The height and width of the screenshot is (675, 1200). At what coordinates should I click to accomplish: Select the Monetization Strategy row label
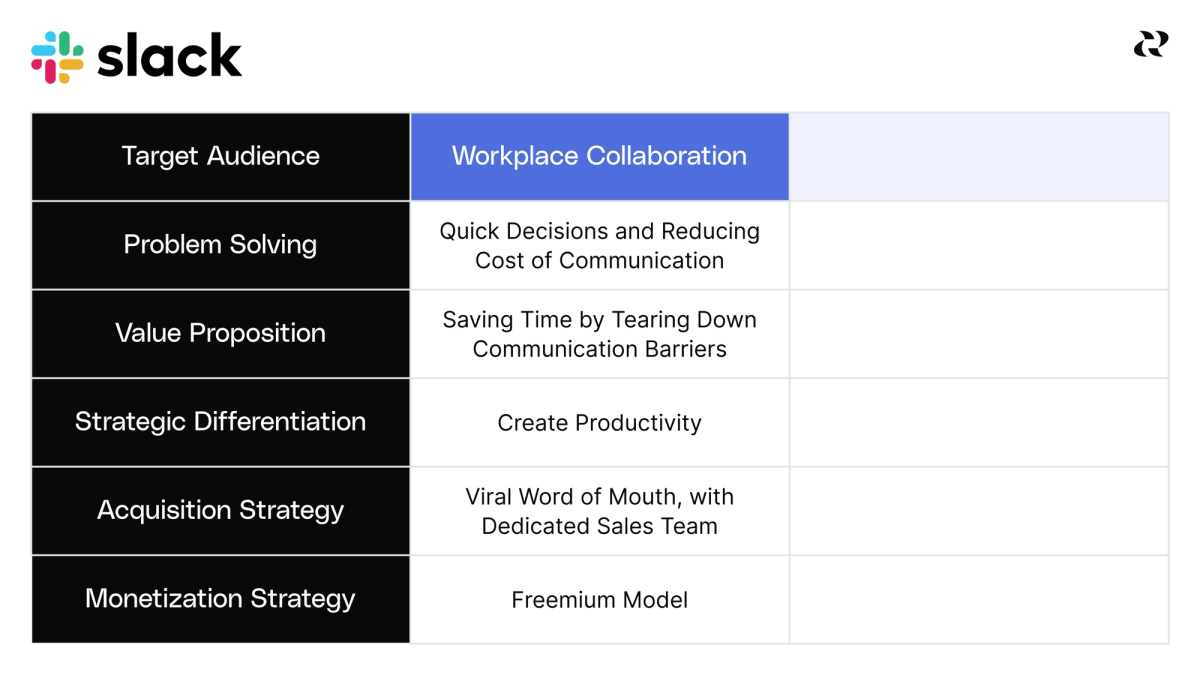[x=221, y=599]
